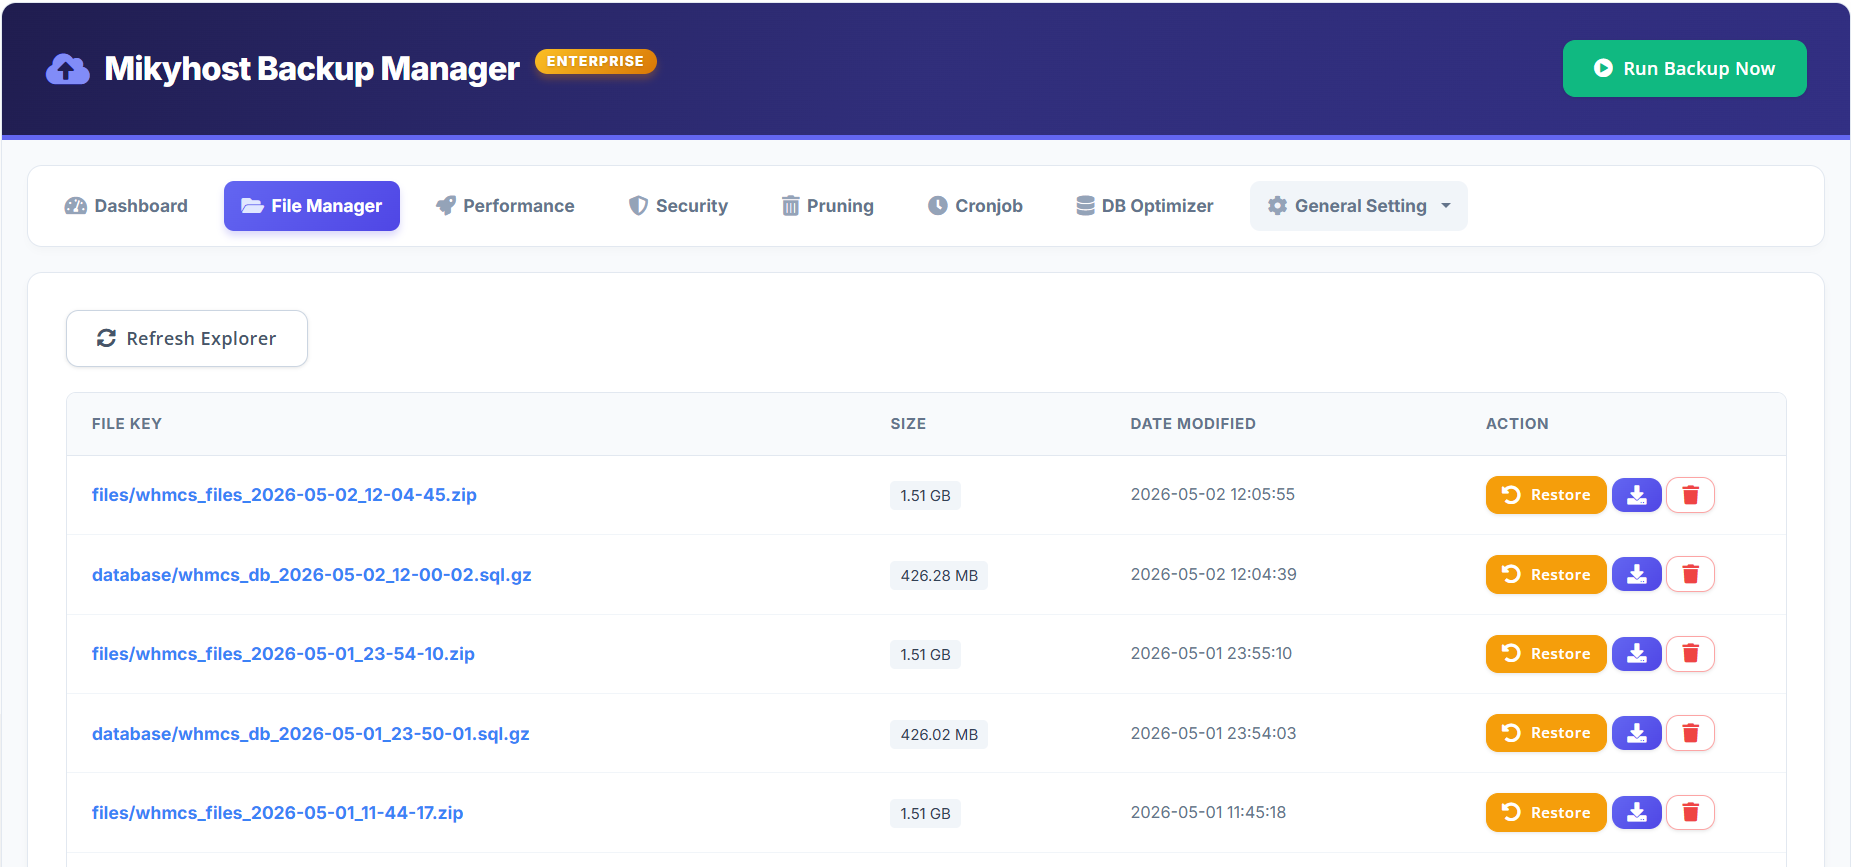The image size is (1851, 867).
Task: Open database/whmcs_db_2026-05-01_23-50-01.sql.gz link
Action: 311,734
